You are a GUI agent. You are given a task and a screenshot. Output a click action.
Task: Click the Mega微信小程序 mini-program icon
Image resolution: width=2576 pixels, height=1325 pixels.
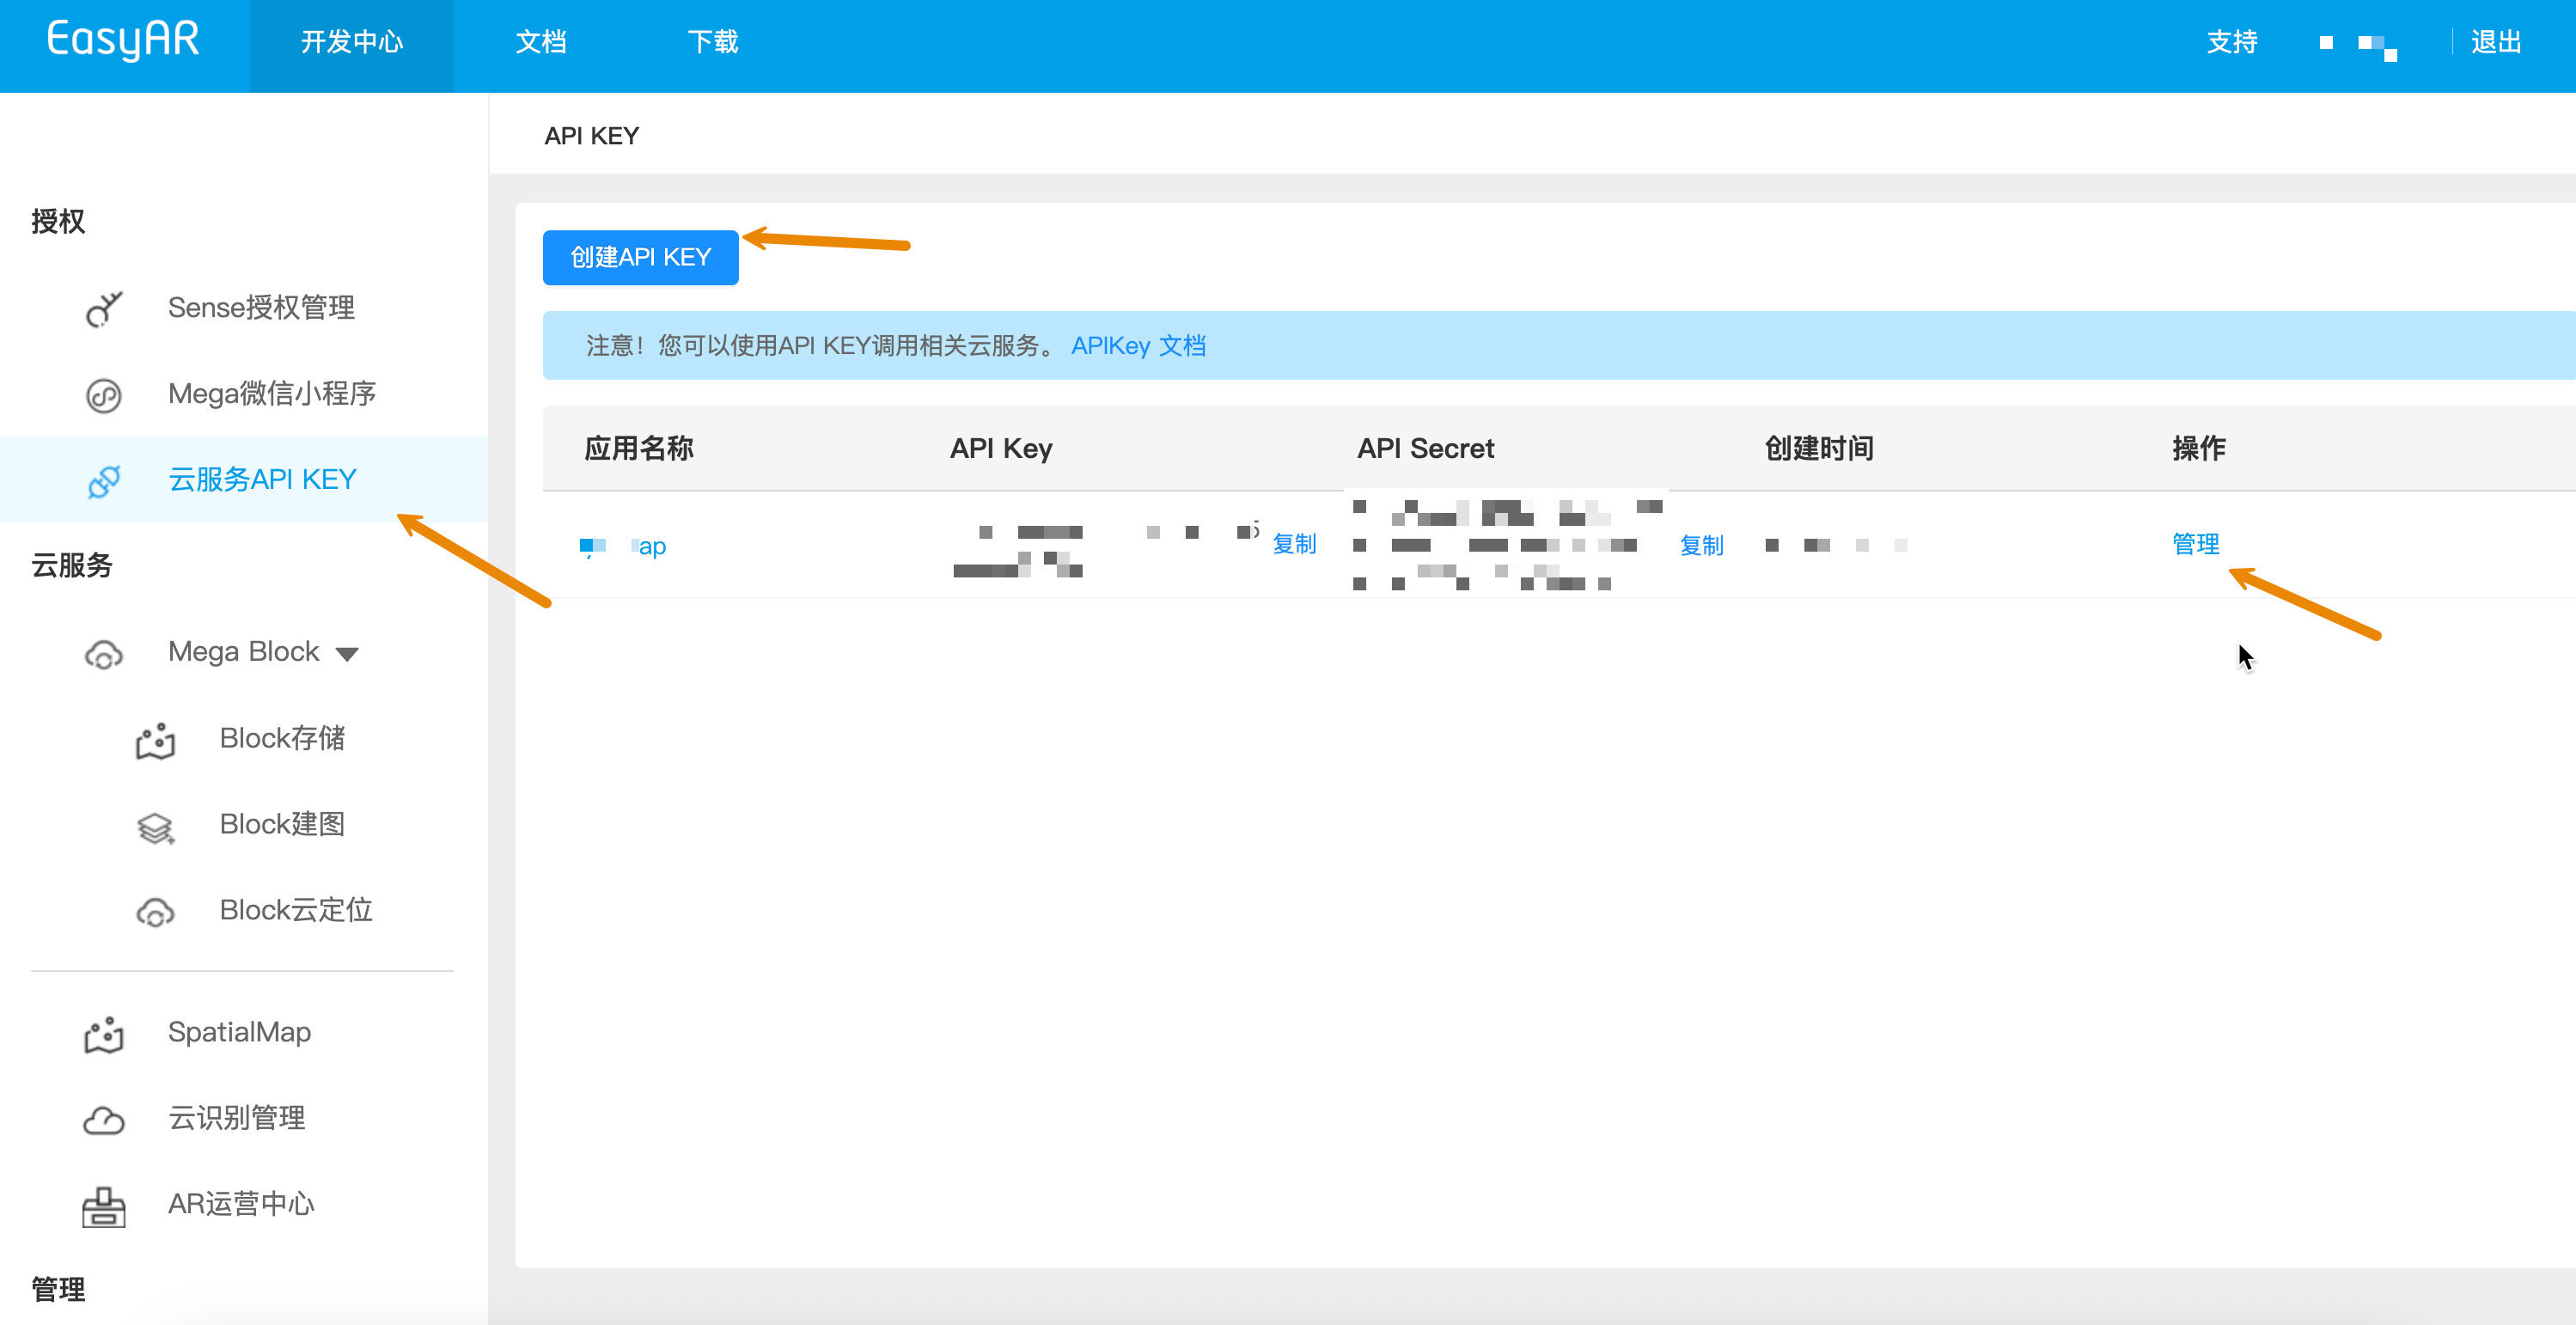click(104, 395)
